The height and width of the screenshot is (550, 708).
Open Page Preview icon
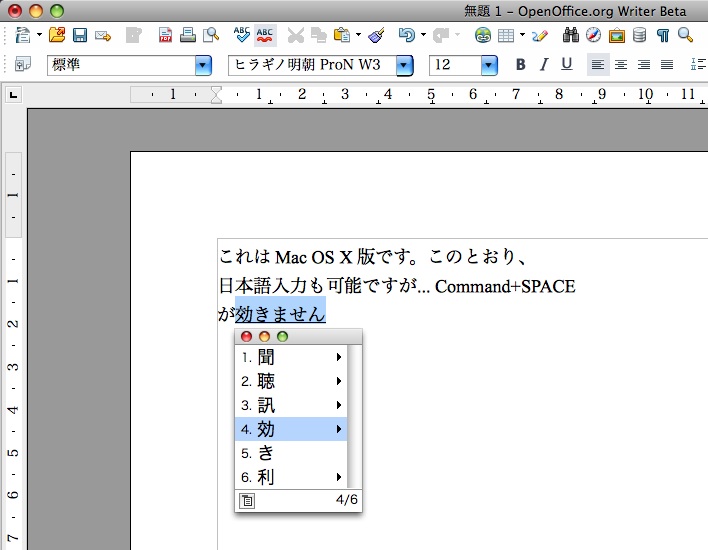pos(211,35)
